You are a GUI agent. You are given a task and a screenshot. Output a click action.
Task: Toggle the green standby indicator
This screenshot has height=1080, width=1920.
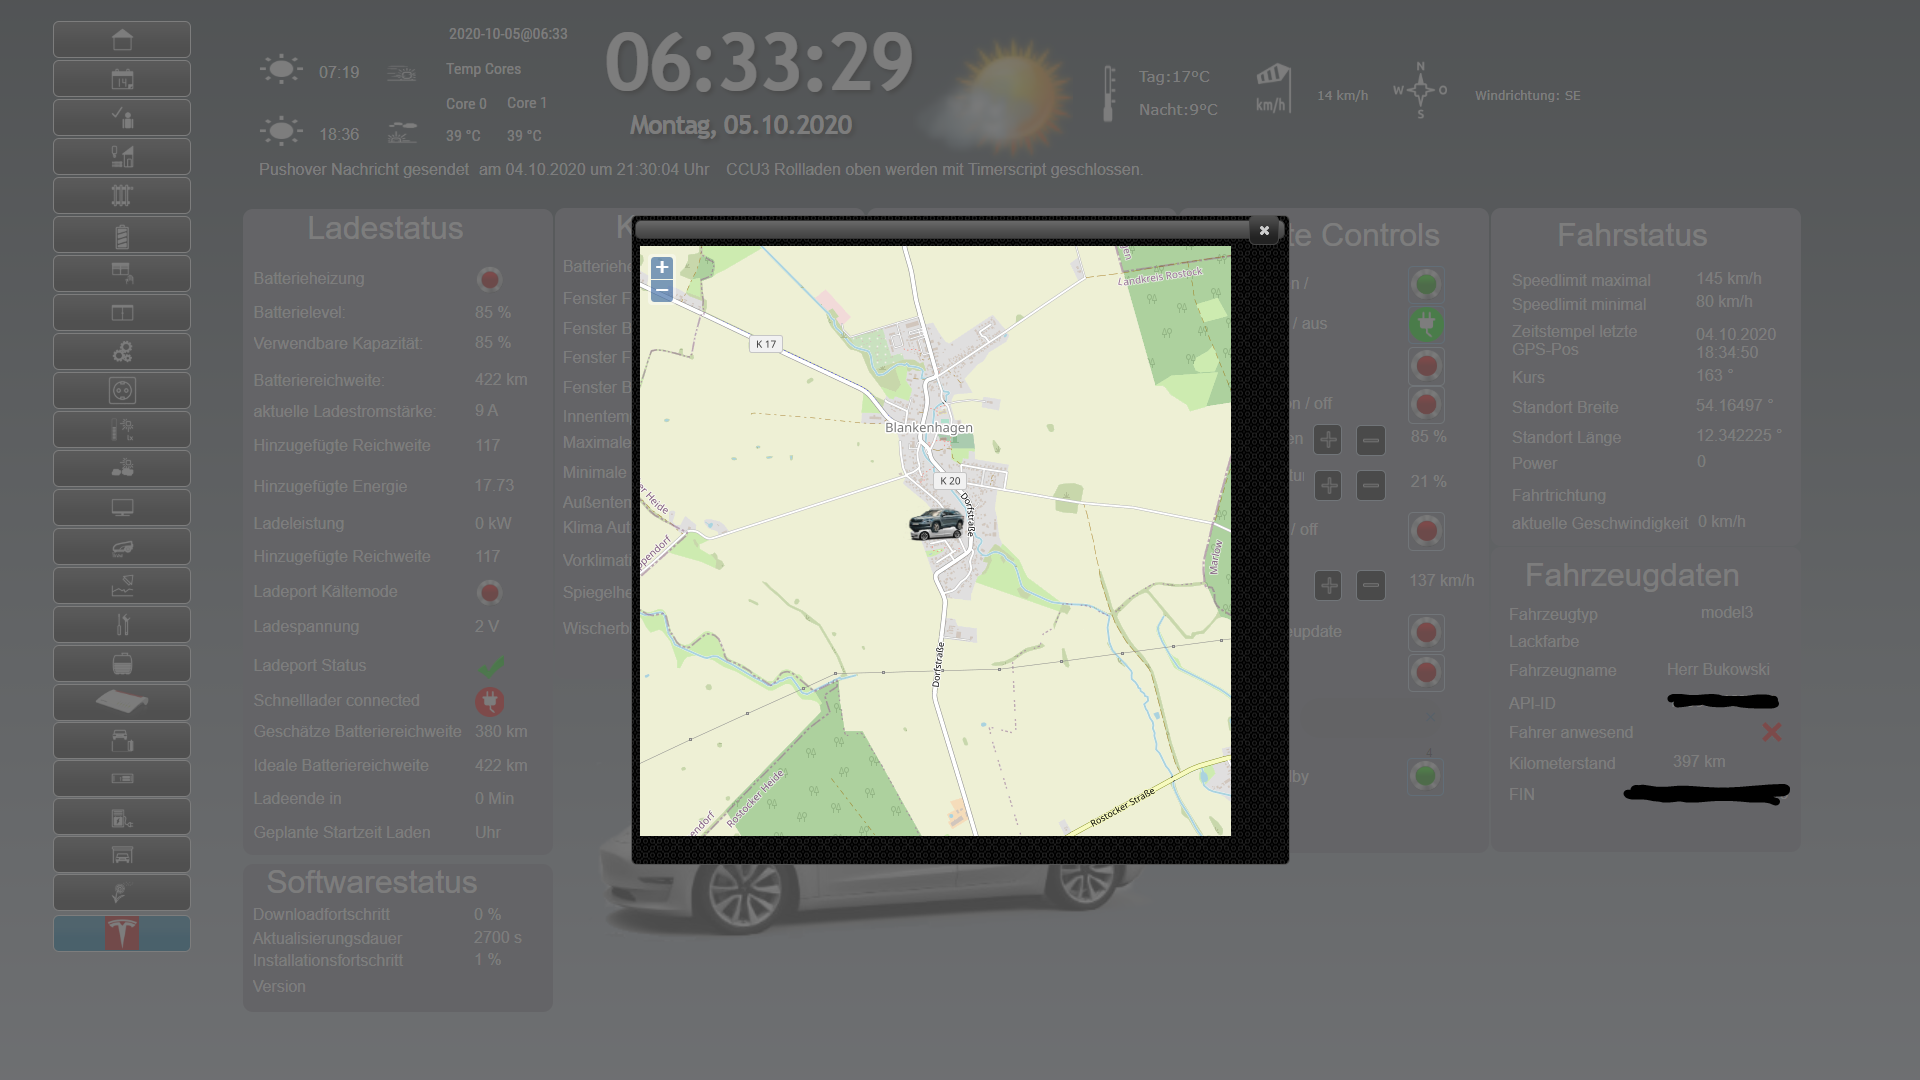click(x=1426, y=775)
